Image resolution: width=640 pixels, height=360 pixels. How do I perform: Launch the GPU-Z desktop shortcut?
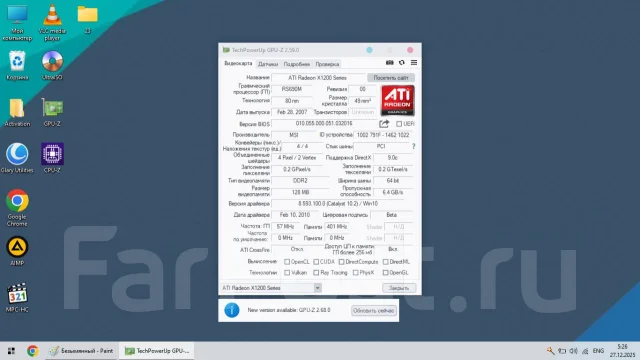click(x=52, y=112)
